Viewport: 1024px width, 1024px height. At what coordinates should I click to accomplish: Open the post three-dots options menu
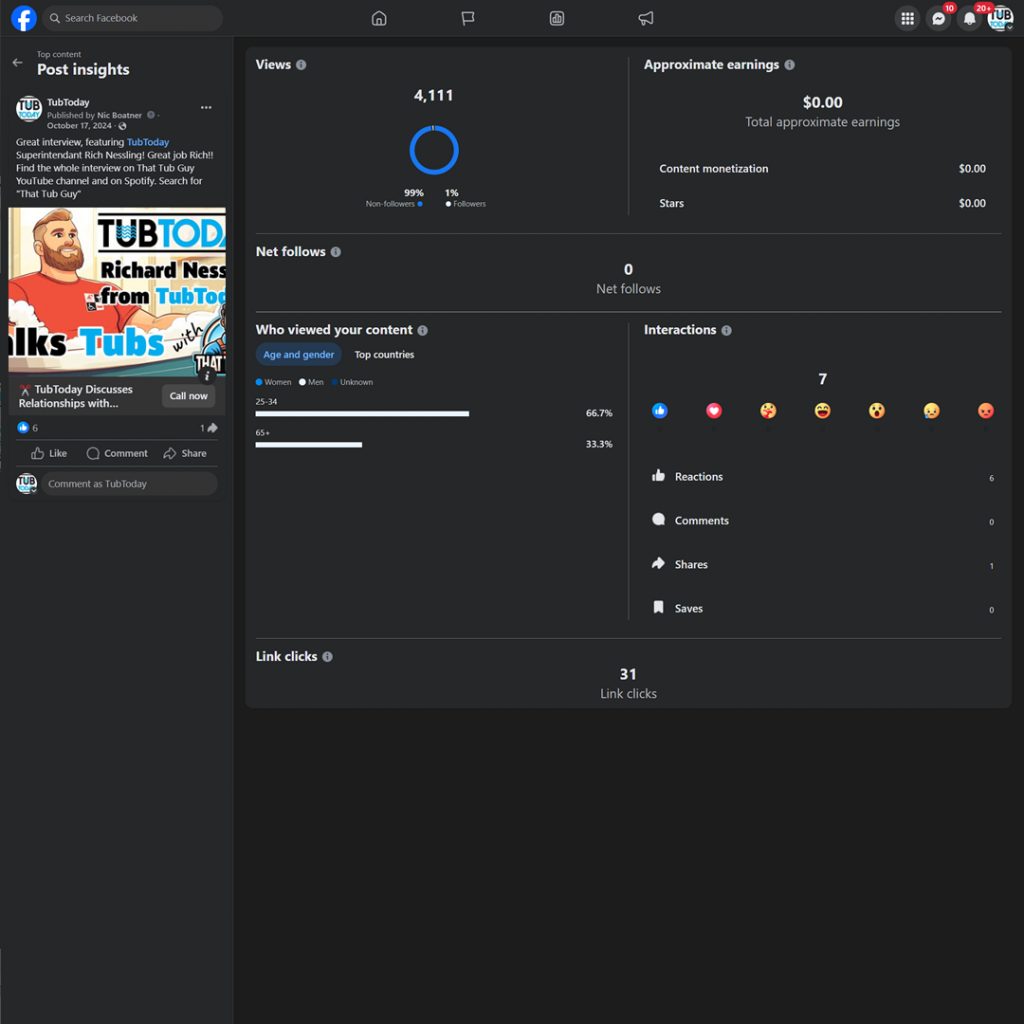206,107
